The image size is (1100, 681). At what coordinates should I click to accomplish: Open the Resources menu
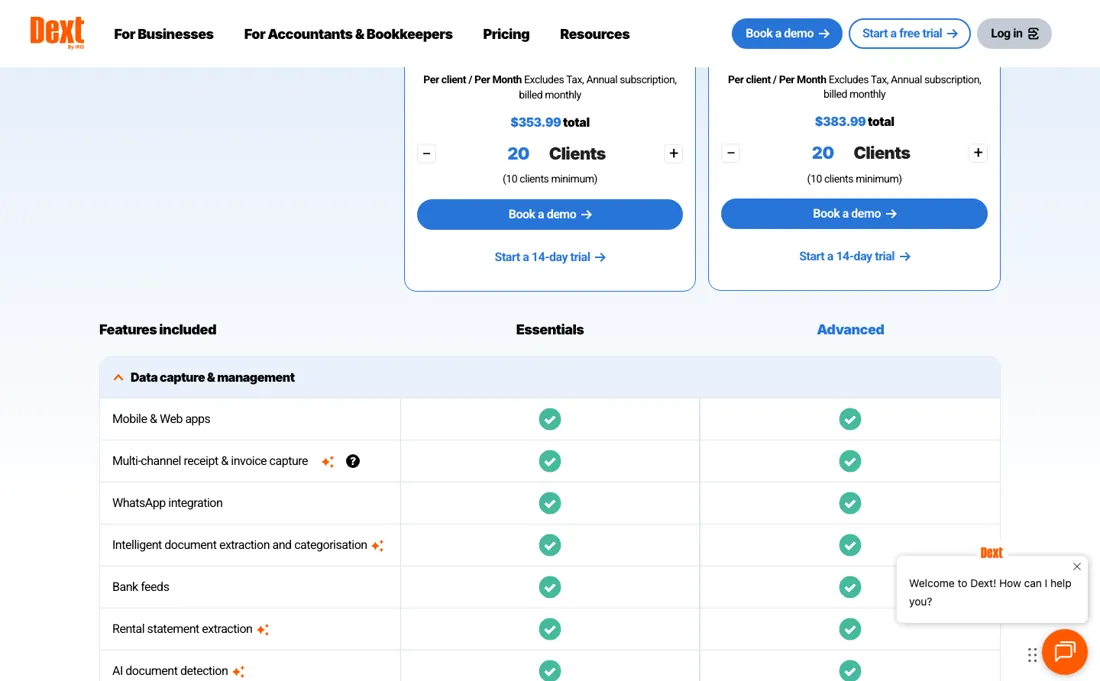tap(594, 34)
